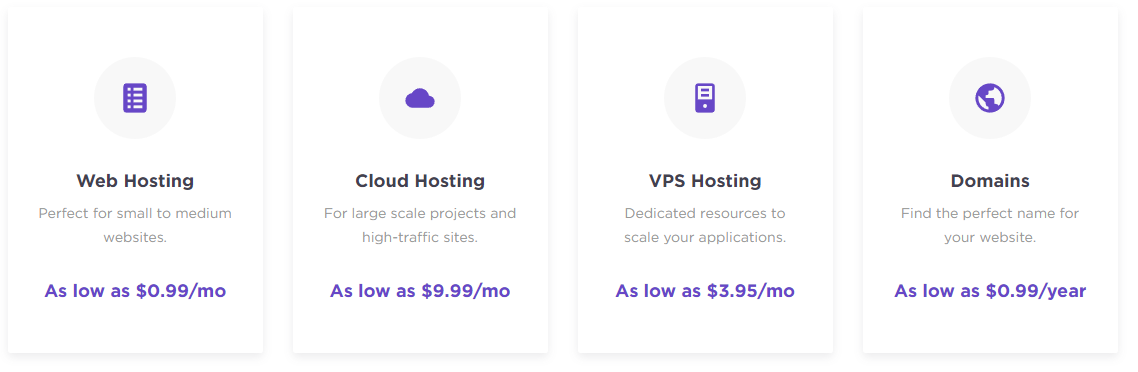Click the VPS Hosting server icon
This screenshot has height=372, width=1138.
pyautogui.click(x=705, y=98)
